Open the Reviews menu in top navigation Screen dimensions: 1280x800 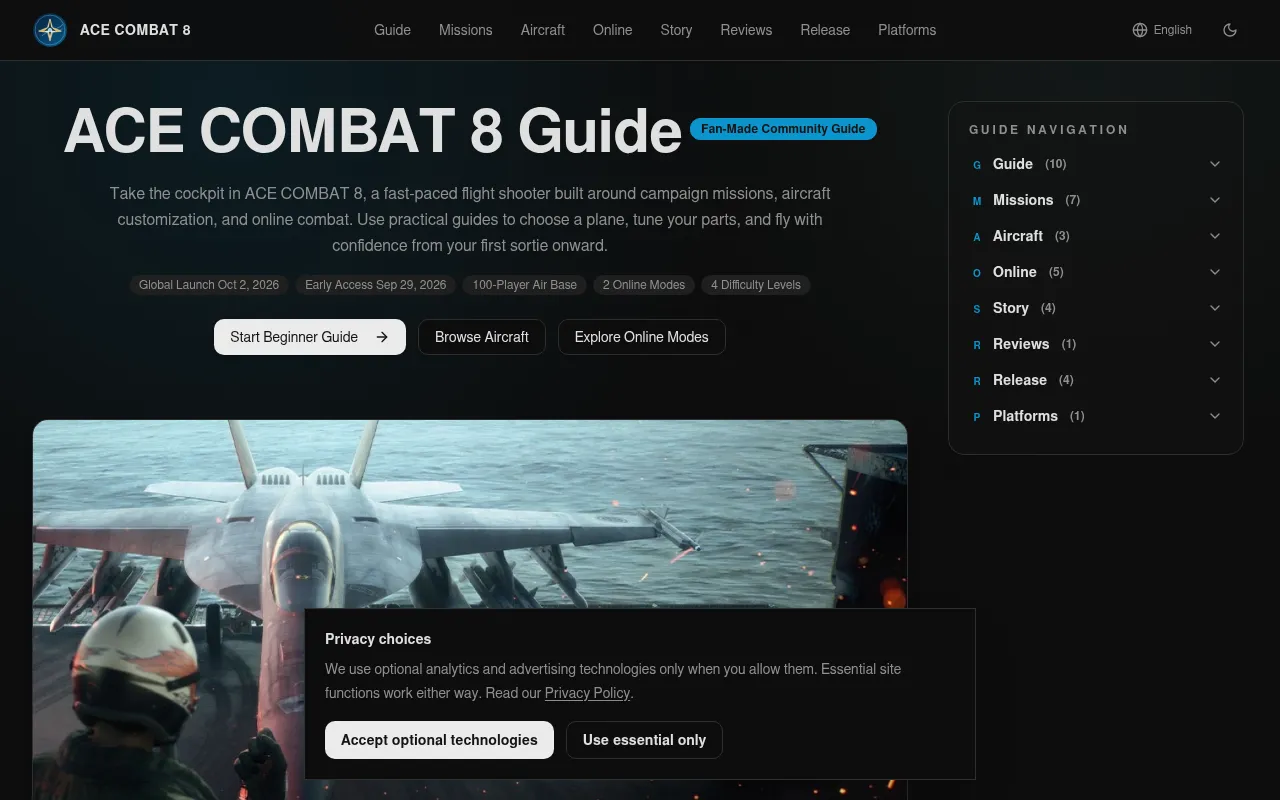coord(746,30)
